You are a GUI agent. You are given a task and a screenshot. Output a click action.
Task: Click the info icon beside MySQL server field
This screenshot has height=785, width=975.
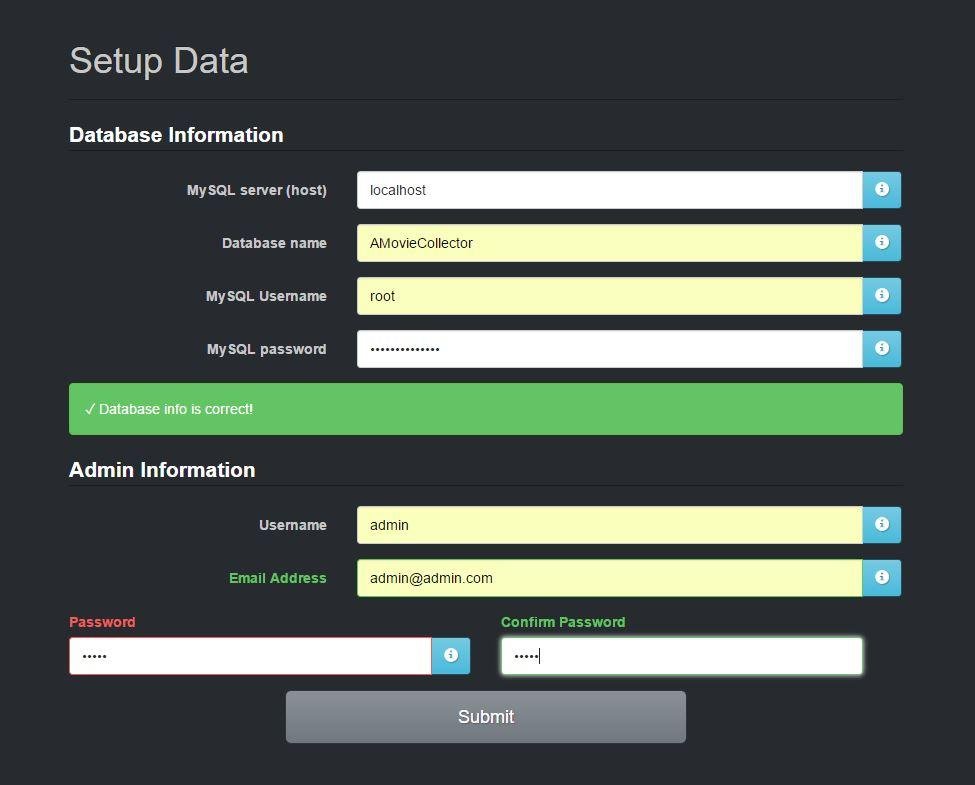[881, 189]
